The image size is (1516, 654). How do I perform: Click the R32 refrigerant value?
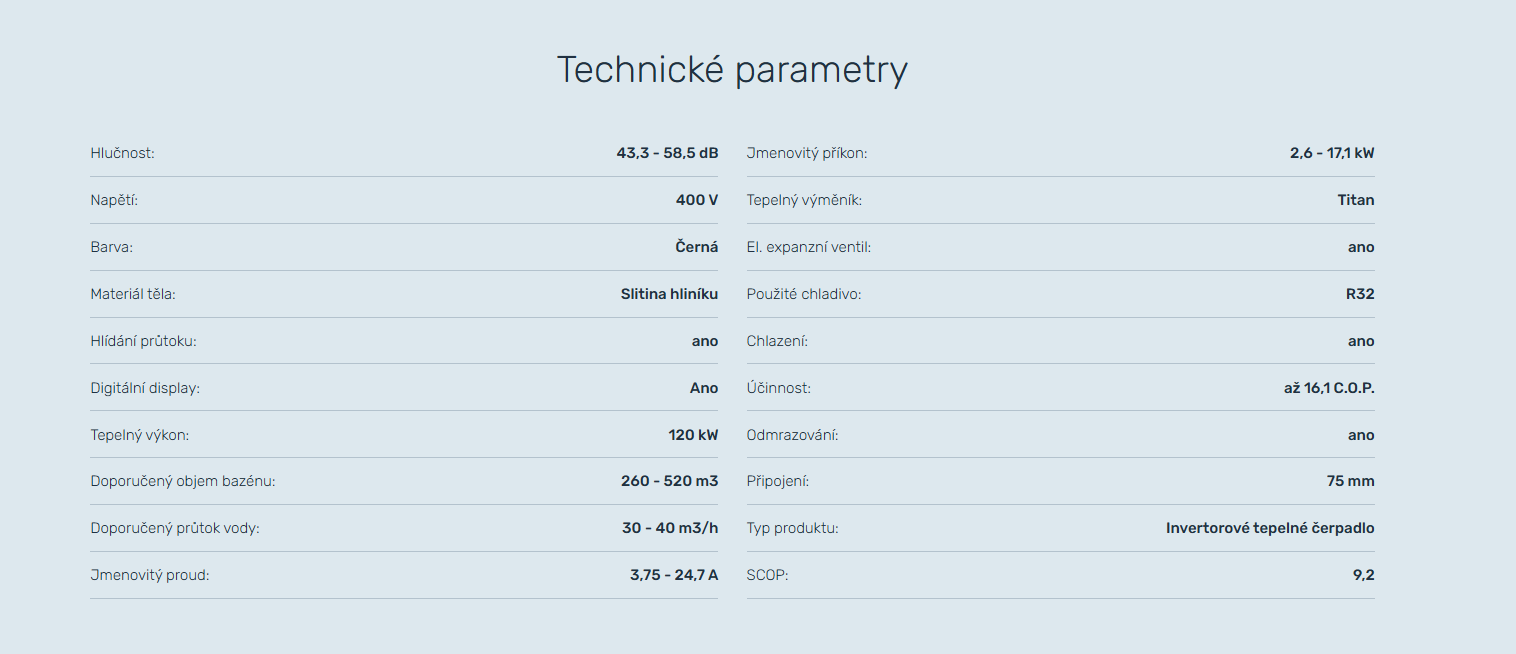pos(1360,294)
